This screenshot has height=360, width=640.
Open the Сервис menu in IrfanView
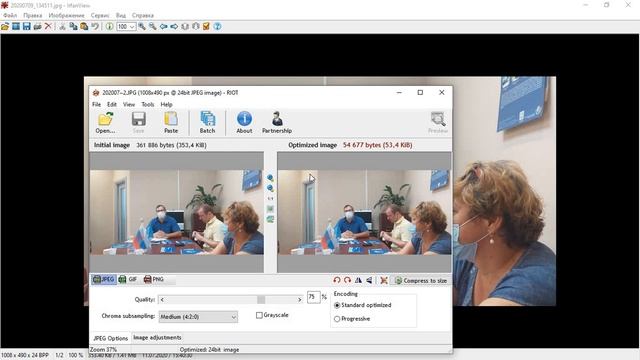[100, 15]
